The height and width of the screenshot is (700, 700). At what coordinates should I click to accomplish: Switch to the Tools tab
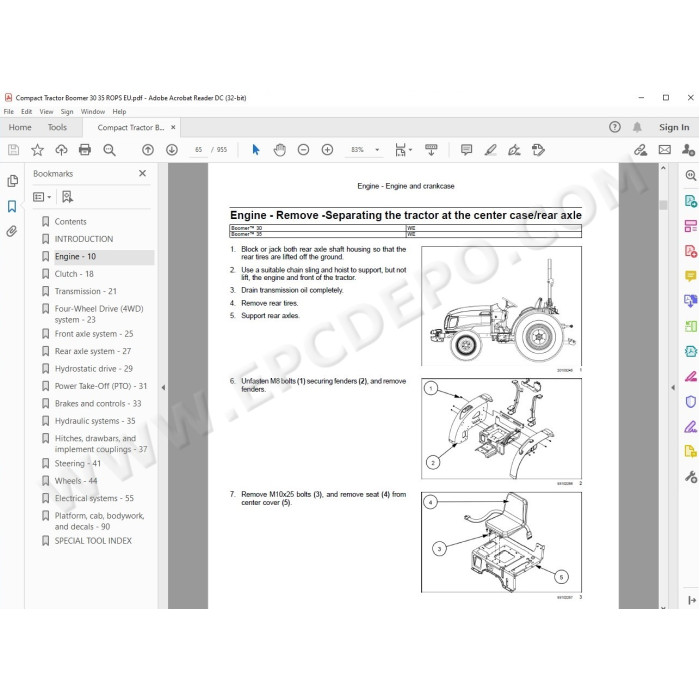point(57,127)
